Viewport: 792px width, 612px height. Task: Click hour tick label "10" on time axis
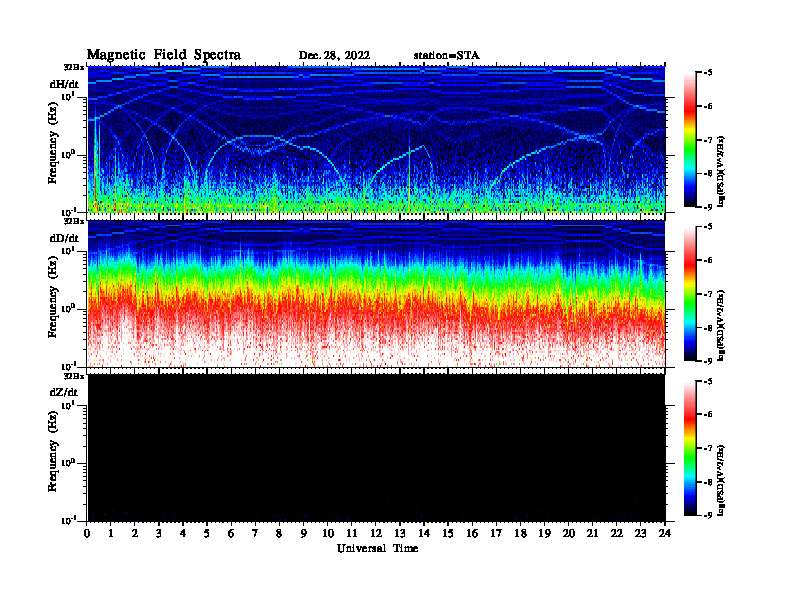click(x=328, y=533)
